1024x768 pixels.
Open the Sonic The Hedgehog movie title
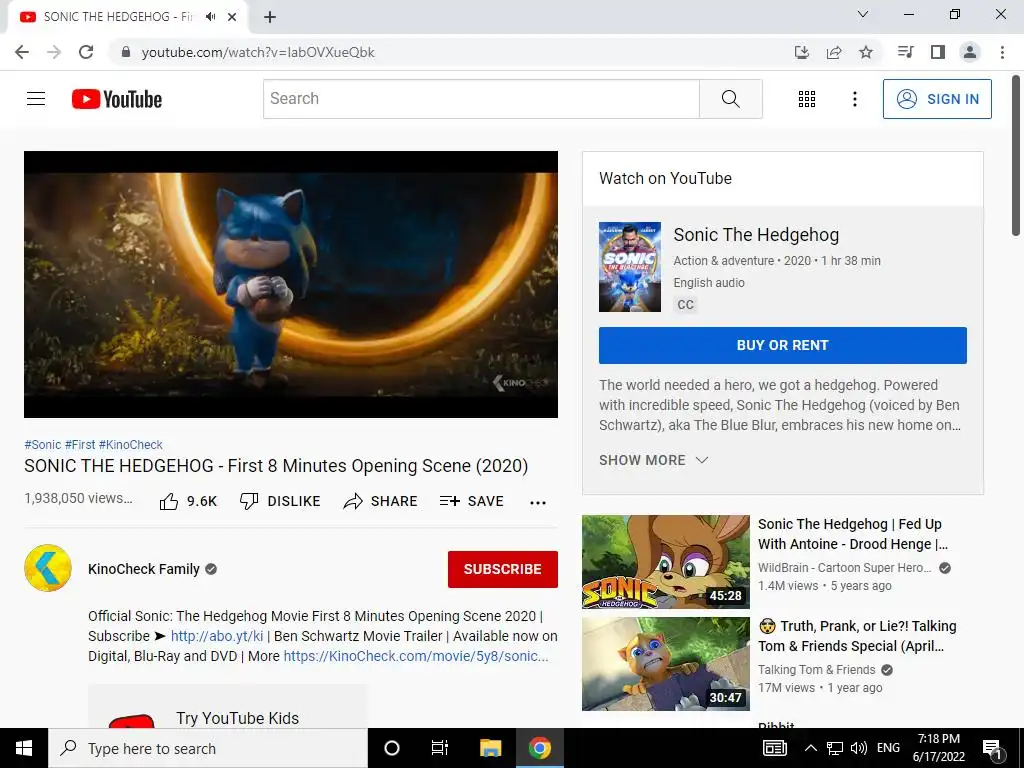(756, 235)
